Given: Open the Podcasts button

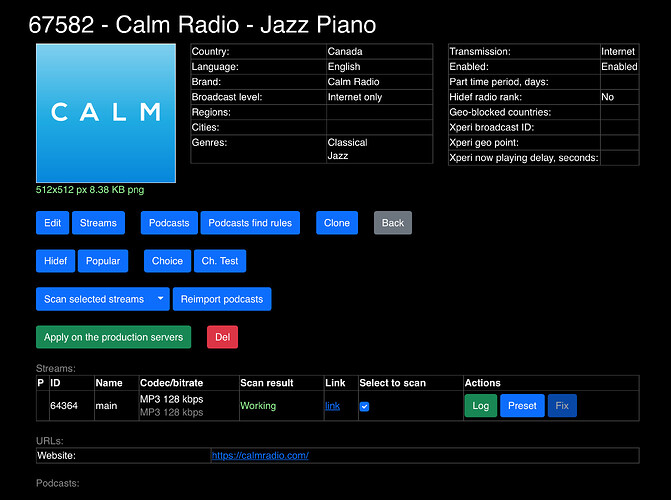Looking at the screenshot, I should tap(169, 223).
